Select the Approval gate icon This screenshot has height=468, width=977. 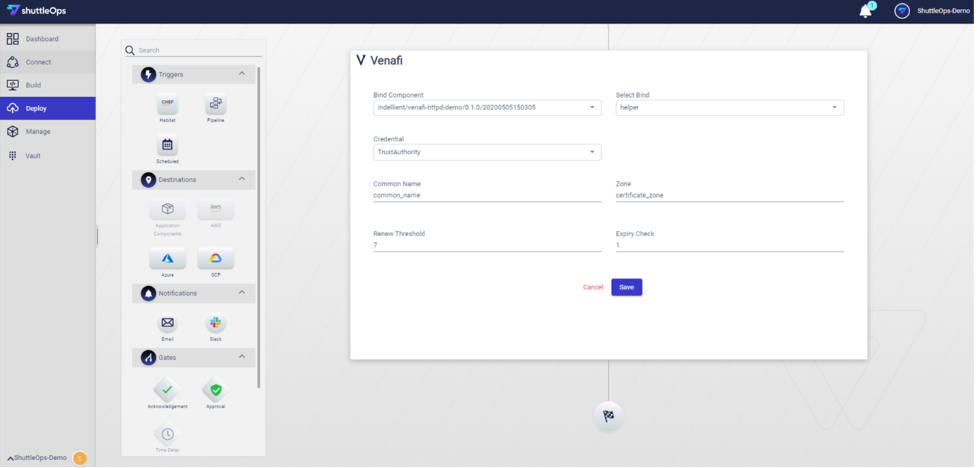pos(216,389)
